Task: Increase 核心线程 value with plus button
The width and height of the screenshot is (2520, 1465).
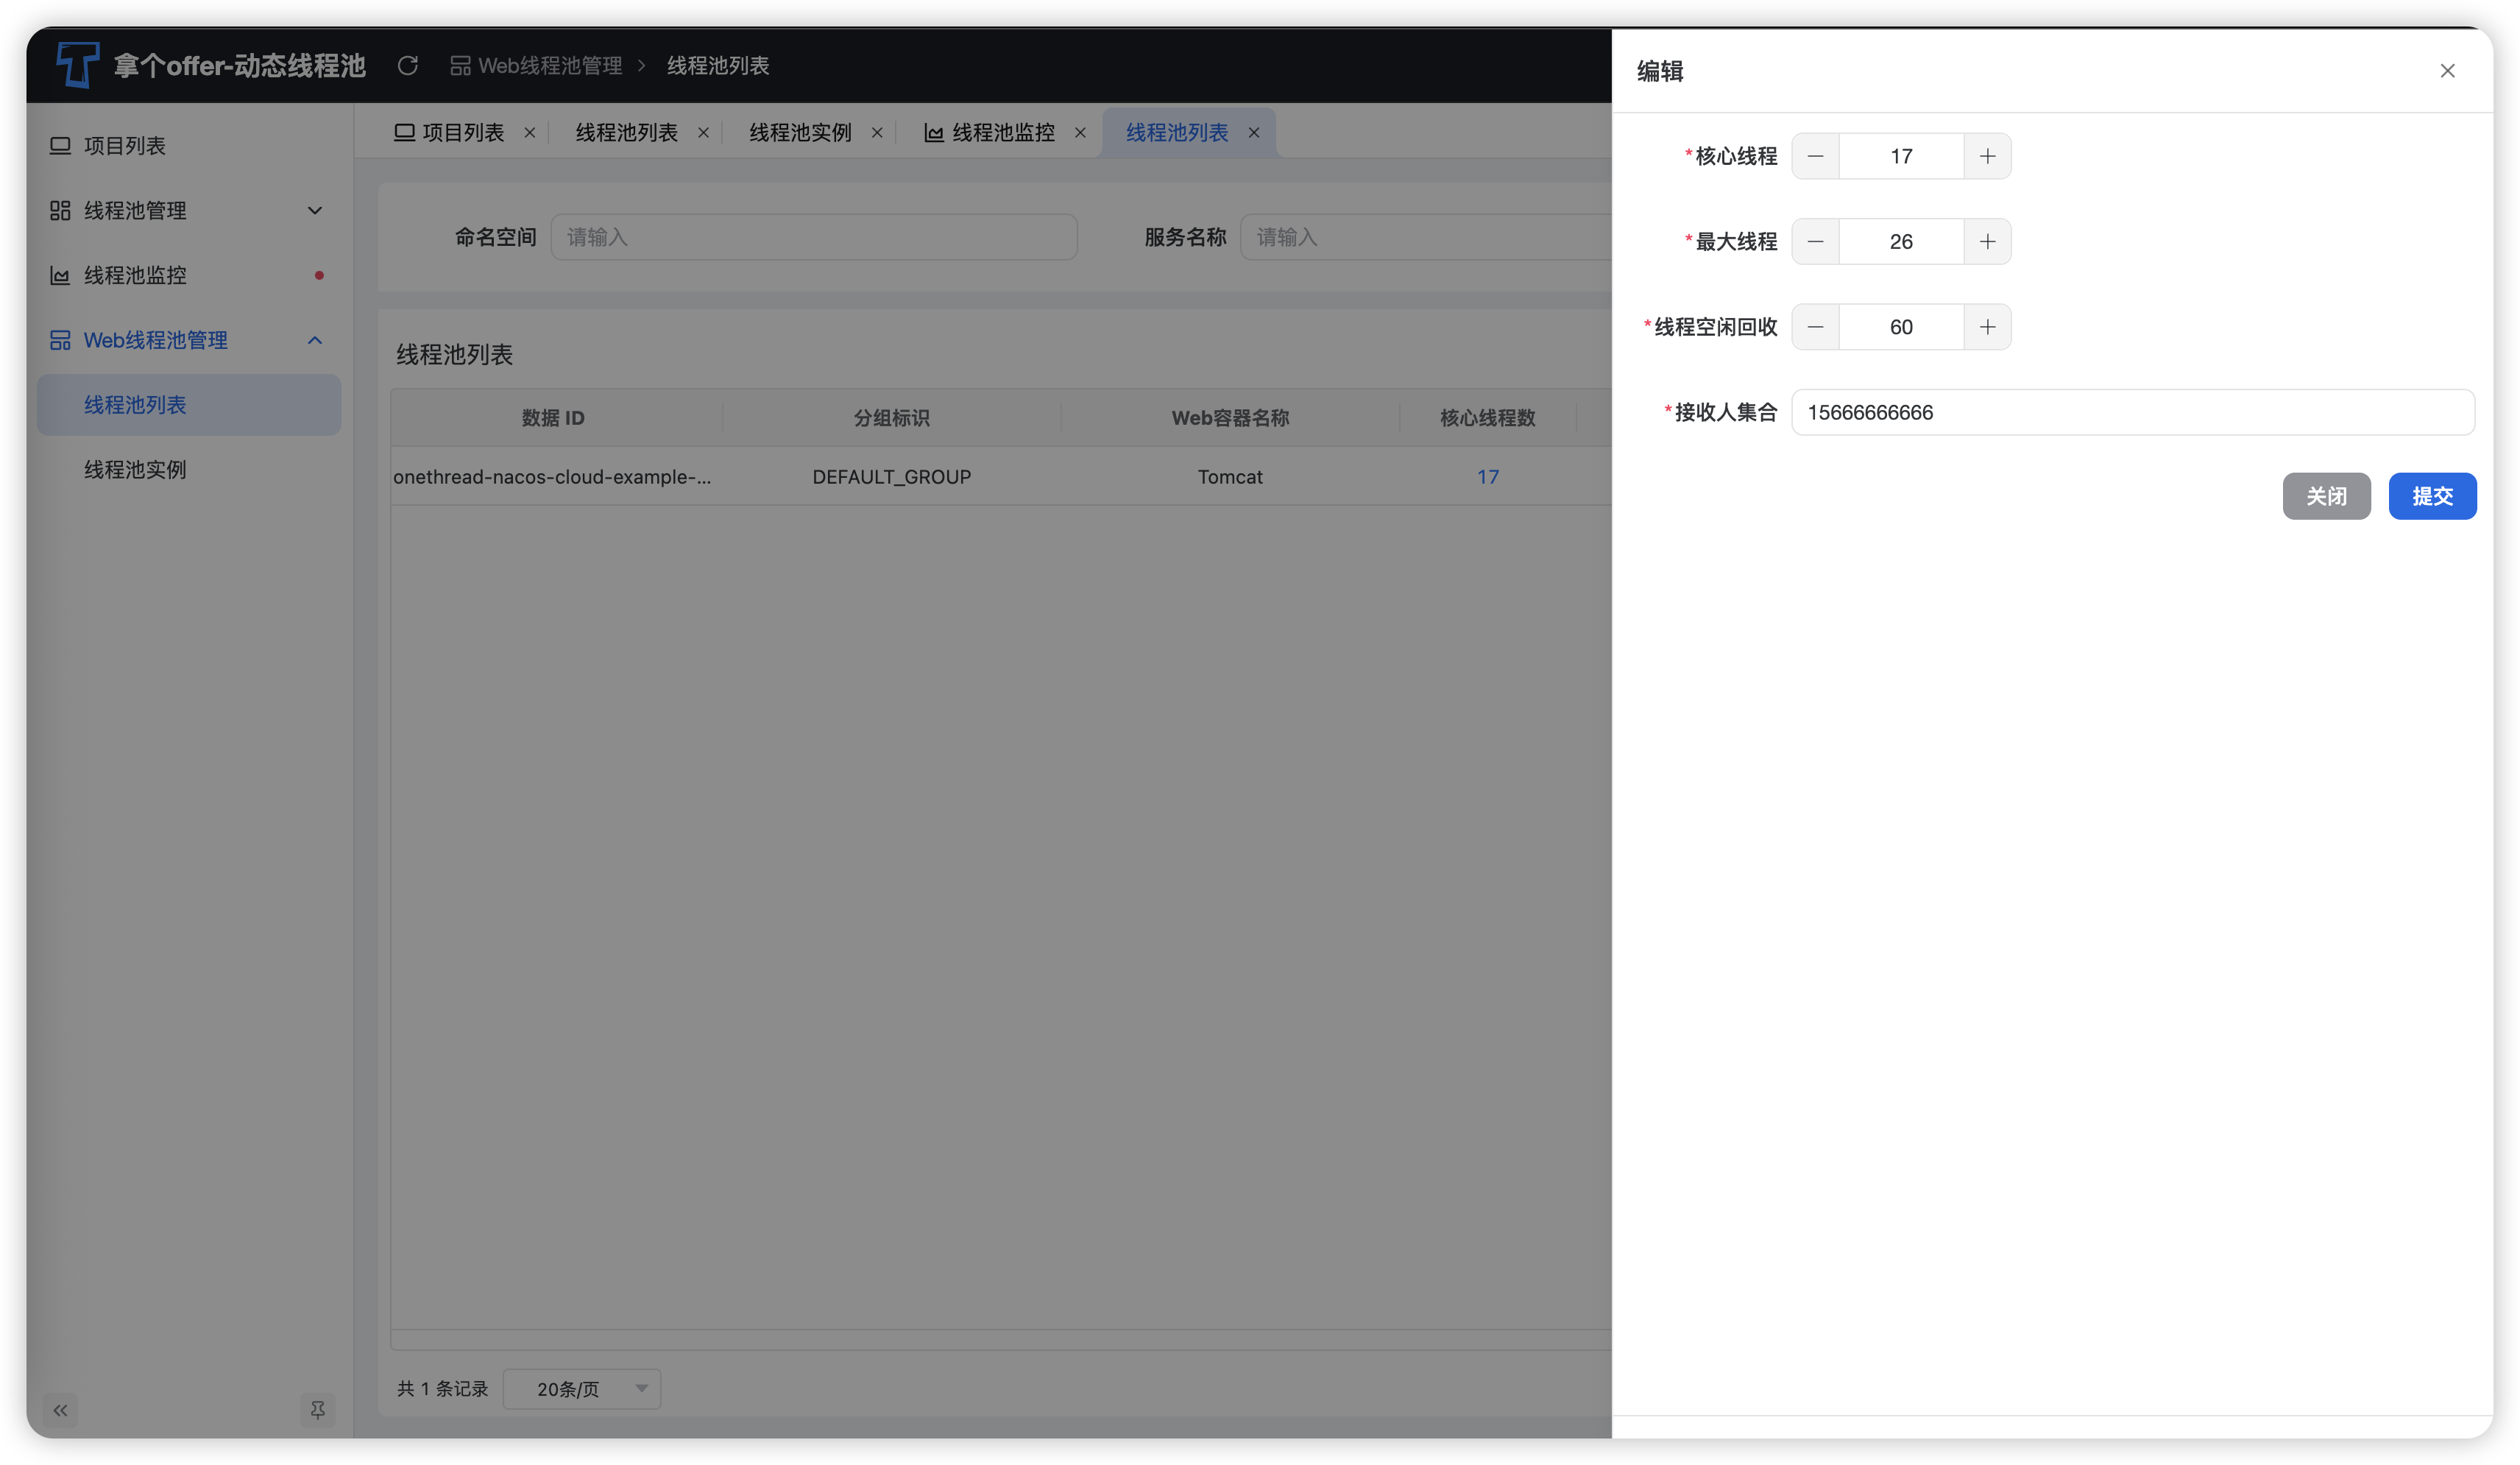Action: tap(1987, 156)
